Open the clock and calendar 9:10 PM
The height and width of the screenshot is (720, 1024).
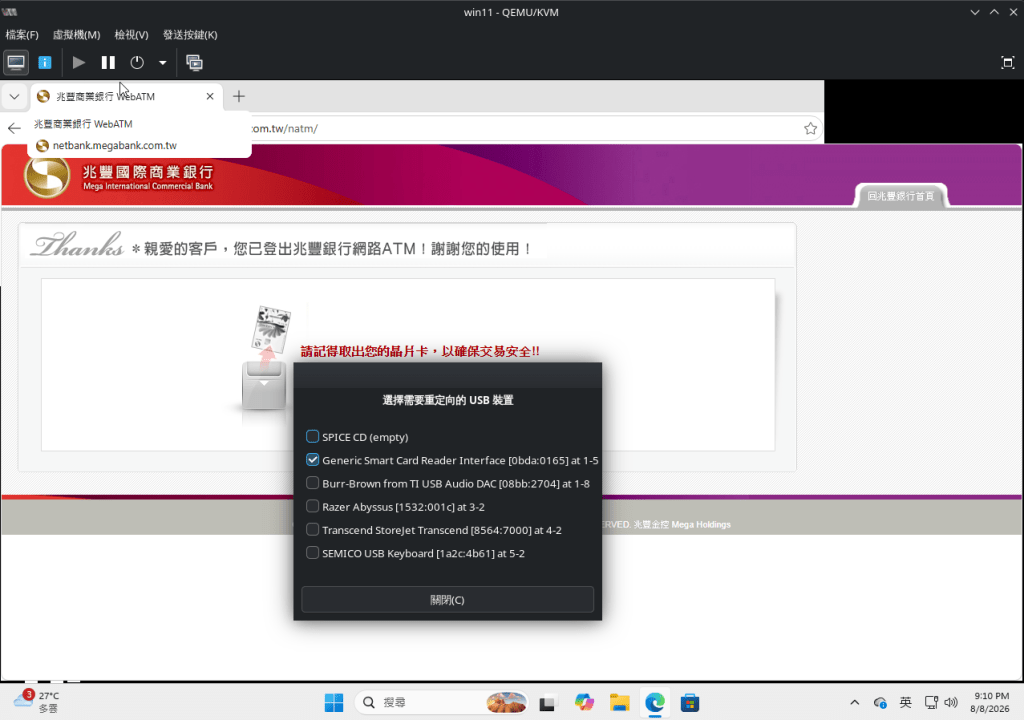991,702
